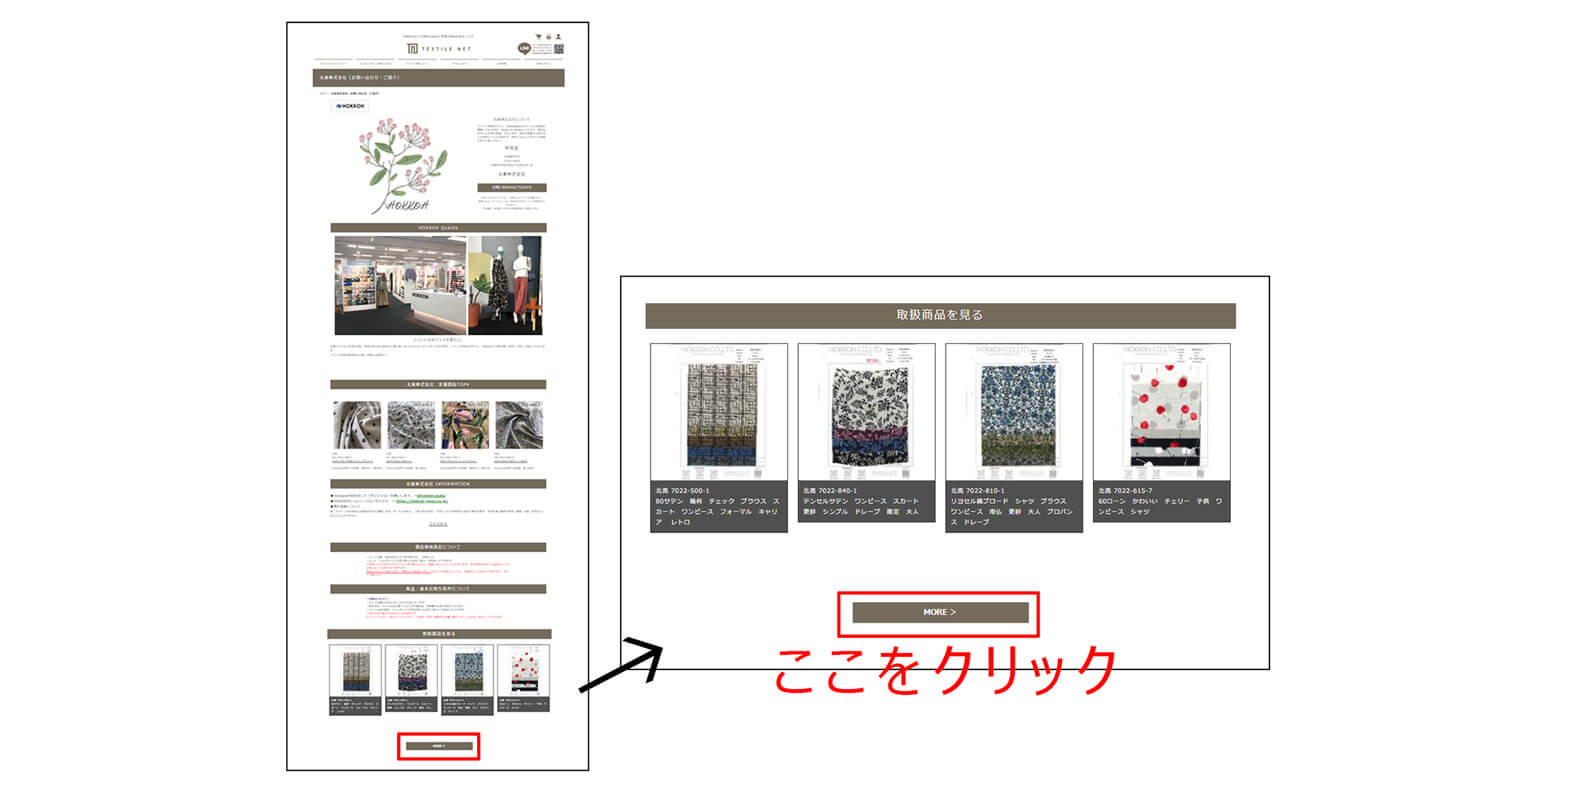Click the caption text '北高 7022-615-7'
The image size is (1575, 788).
[1125, 491]
